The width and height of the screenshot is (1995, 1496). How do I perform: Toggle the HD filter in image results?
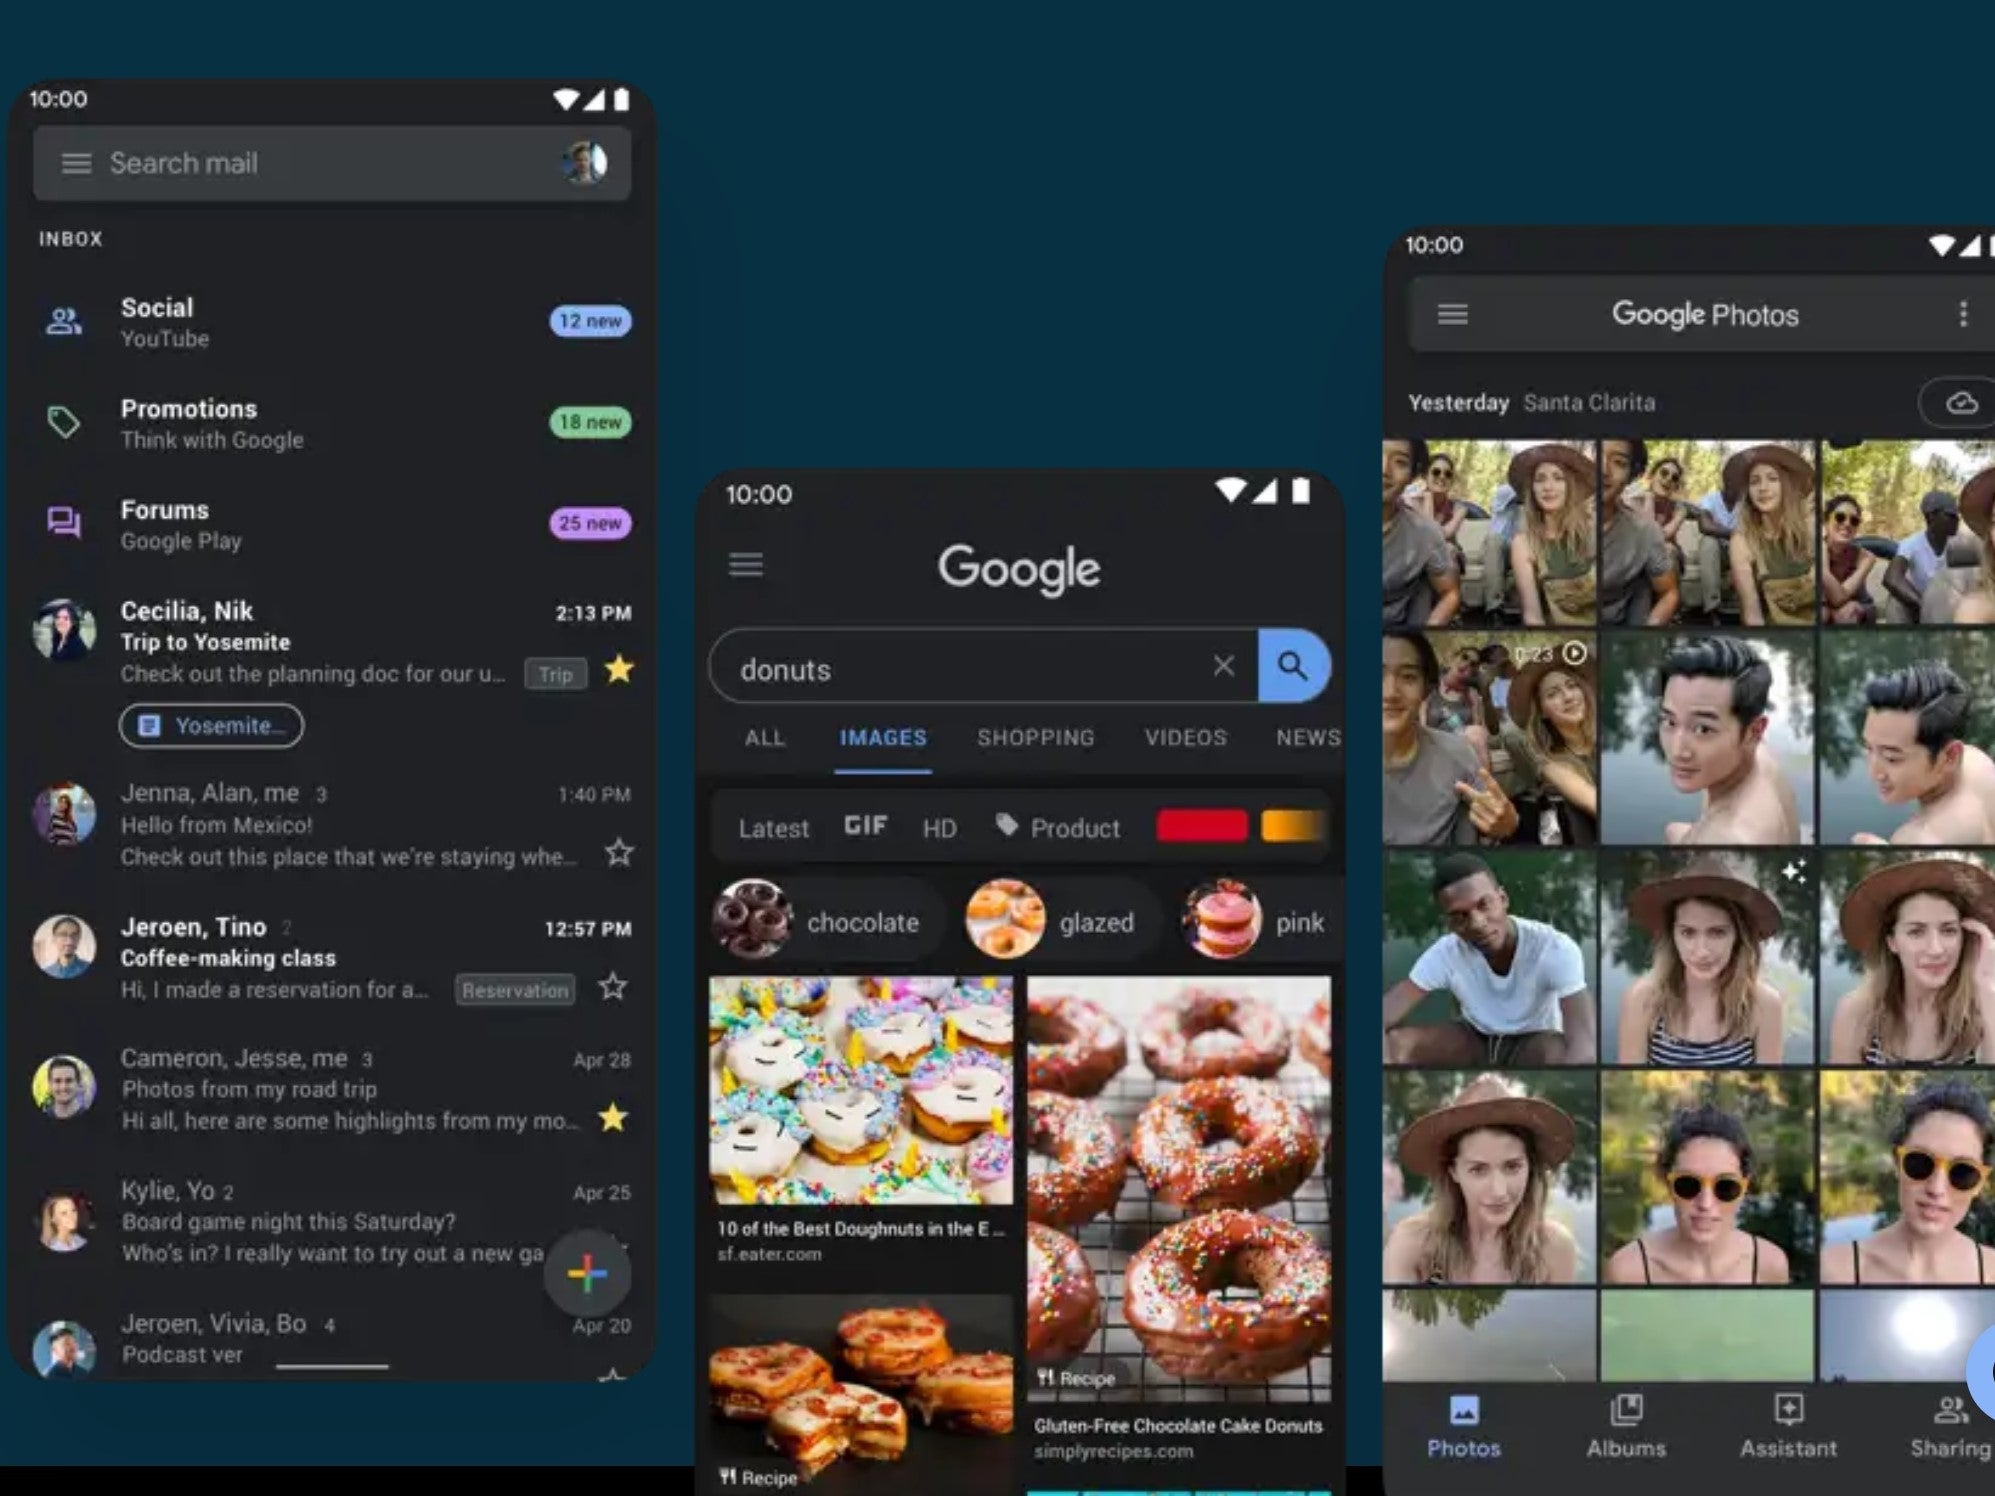(938, 825)
